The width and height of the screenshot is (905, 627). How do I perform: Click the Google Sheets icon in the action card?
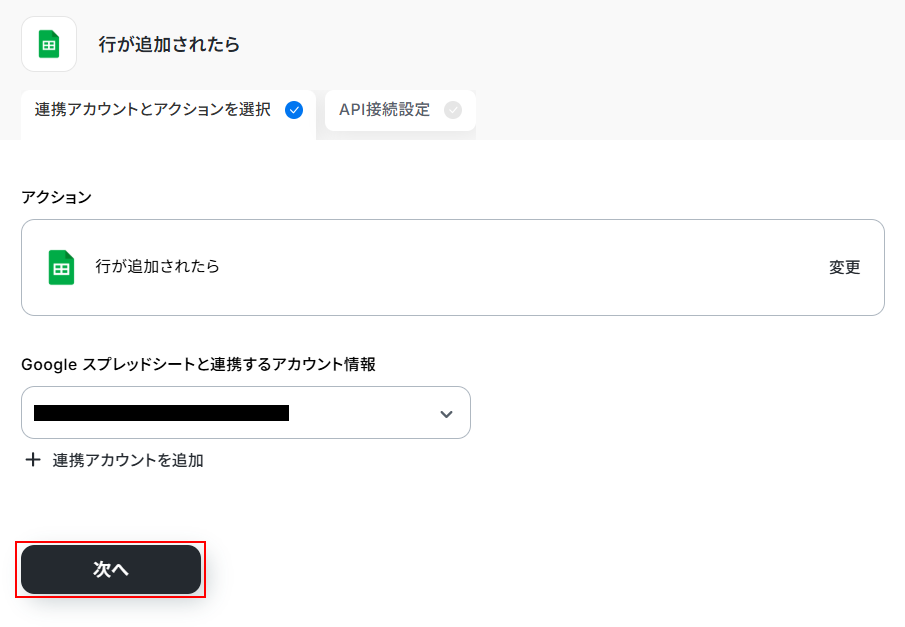click(62, 267)
